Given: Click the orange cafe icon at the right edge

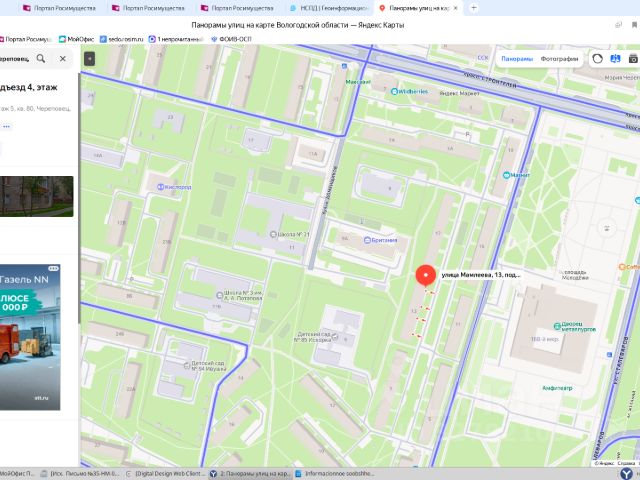Looking at the screenshot, I should [x=622, y=267].
